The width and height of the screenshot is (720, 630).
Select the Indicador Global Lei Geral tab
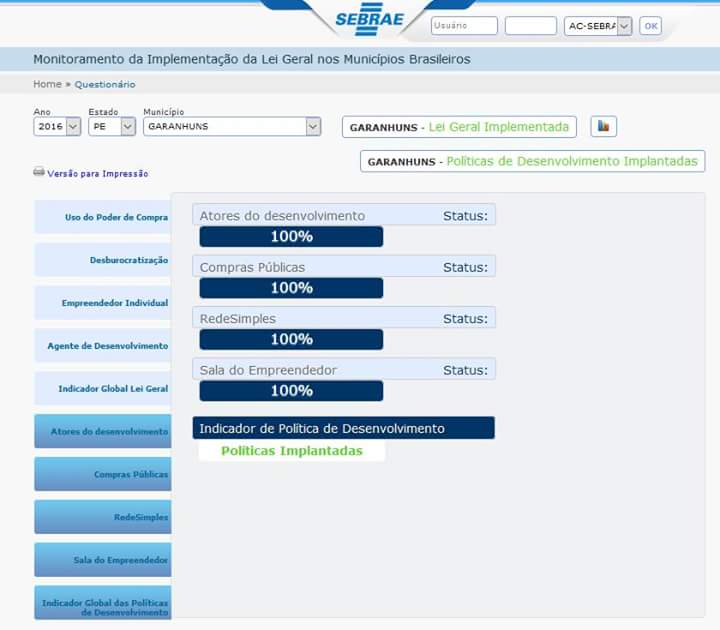coord(103,388)
